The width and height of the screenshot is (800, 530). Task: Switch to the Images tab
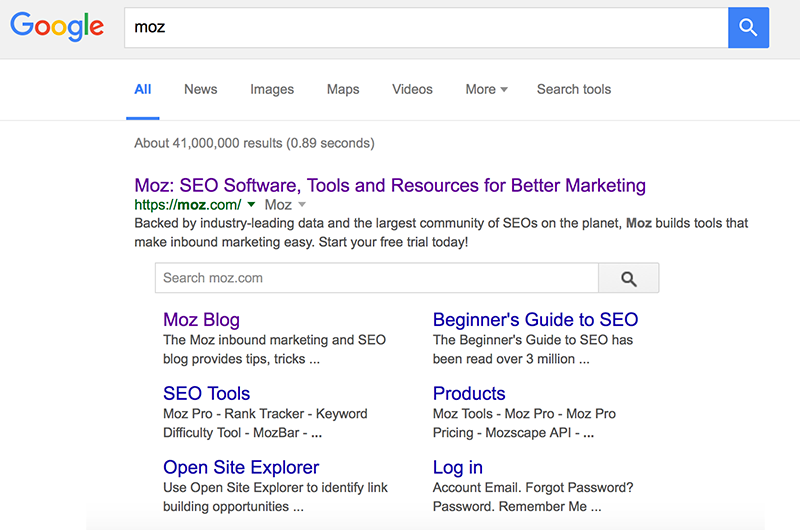click(x=272, y=89)
